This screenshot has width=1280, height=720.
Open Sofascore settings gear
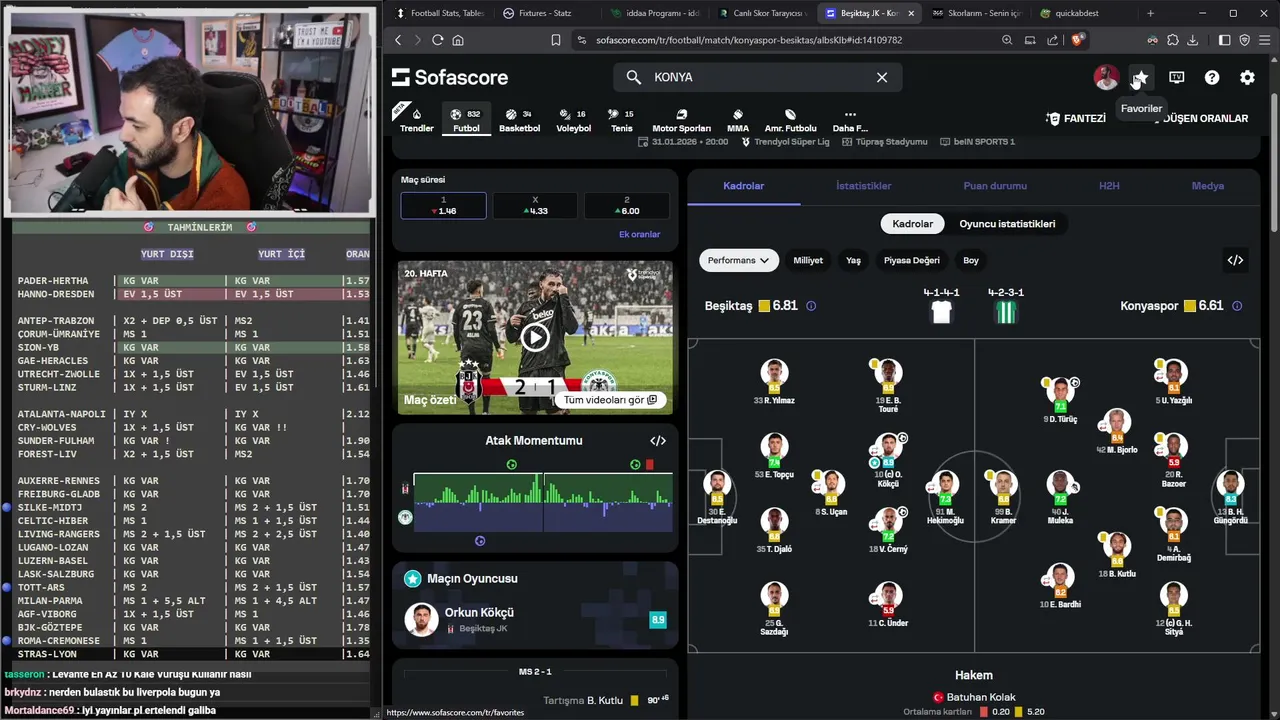click(1247, 77)
